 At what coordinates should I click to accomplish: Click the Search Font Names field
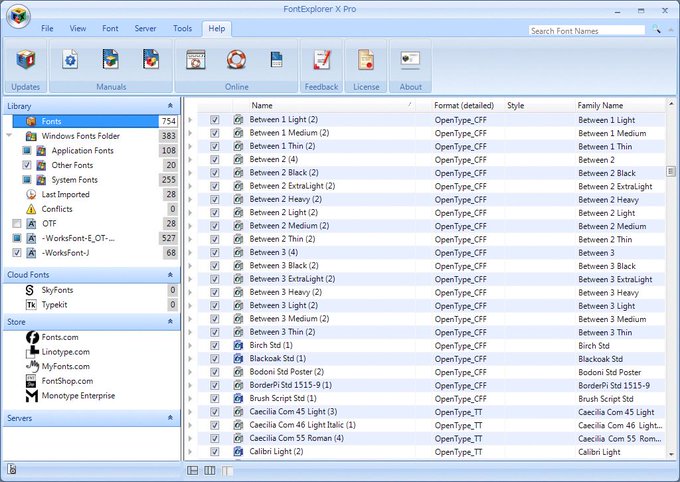(587, 30)
